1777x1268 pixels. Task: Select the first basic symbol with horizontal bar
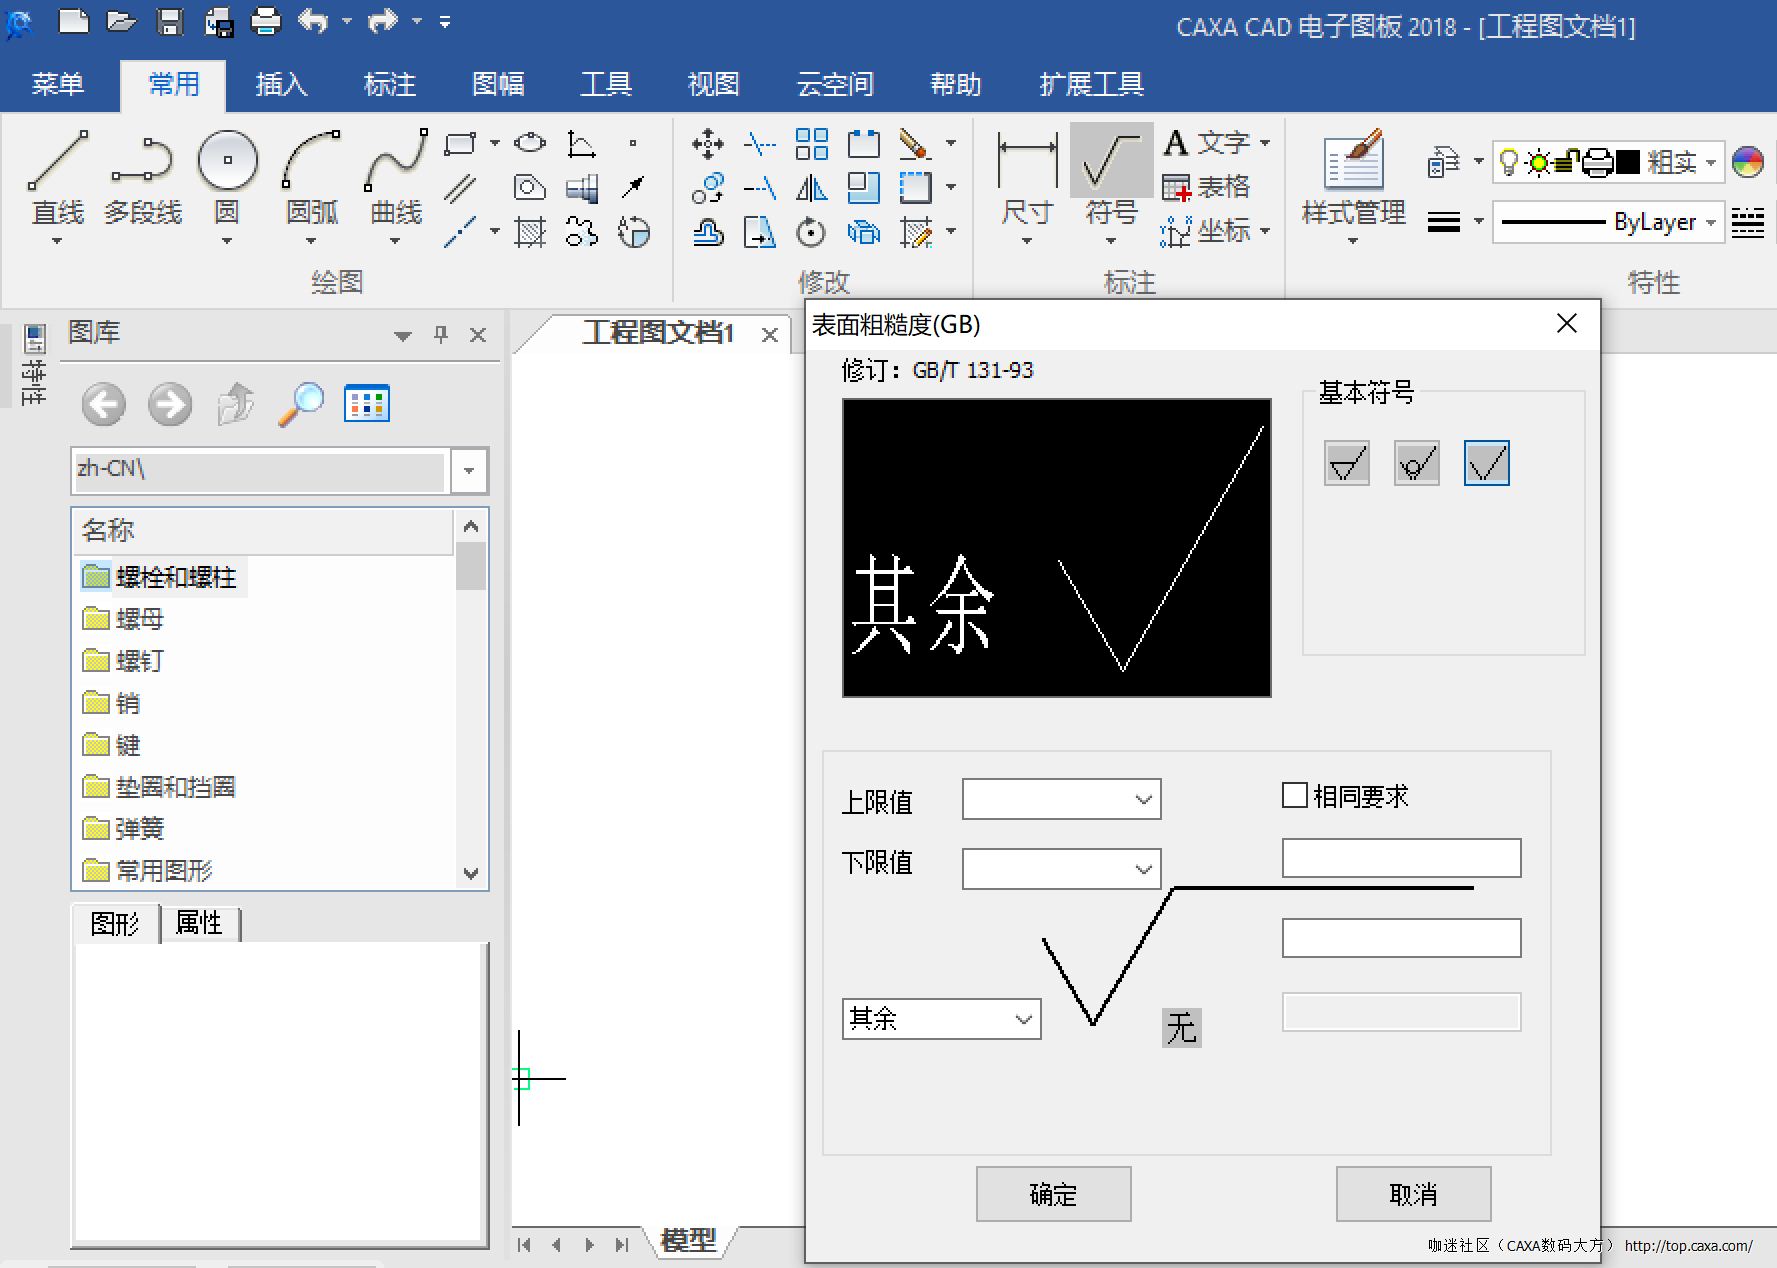click(x=1346, y=464)
